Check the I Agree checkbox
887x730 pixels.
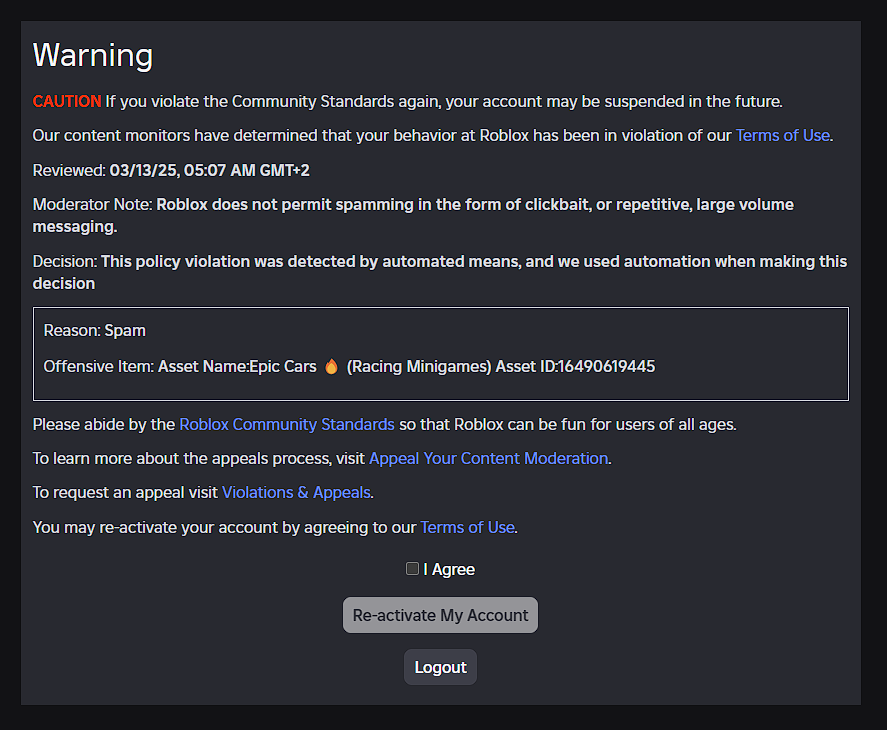412,568
